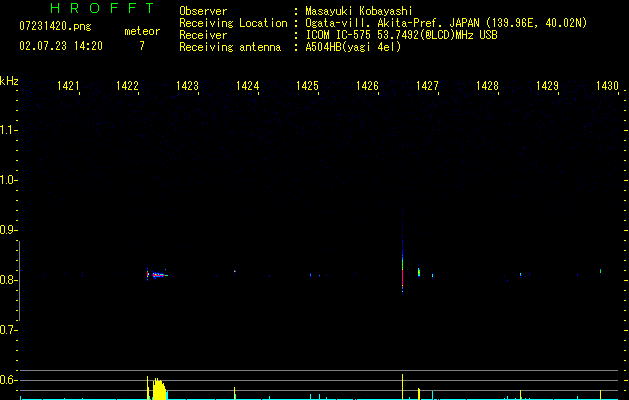
Task: Click the 1427 time axis label
Action: click(427, 86)
